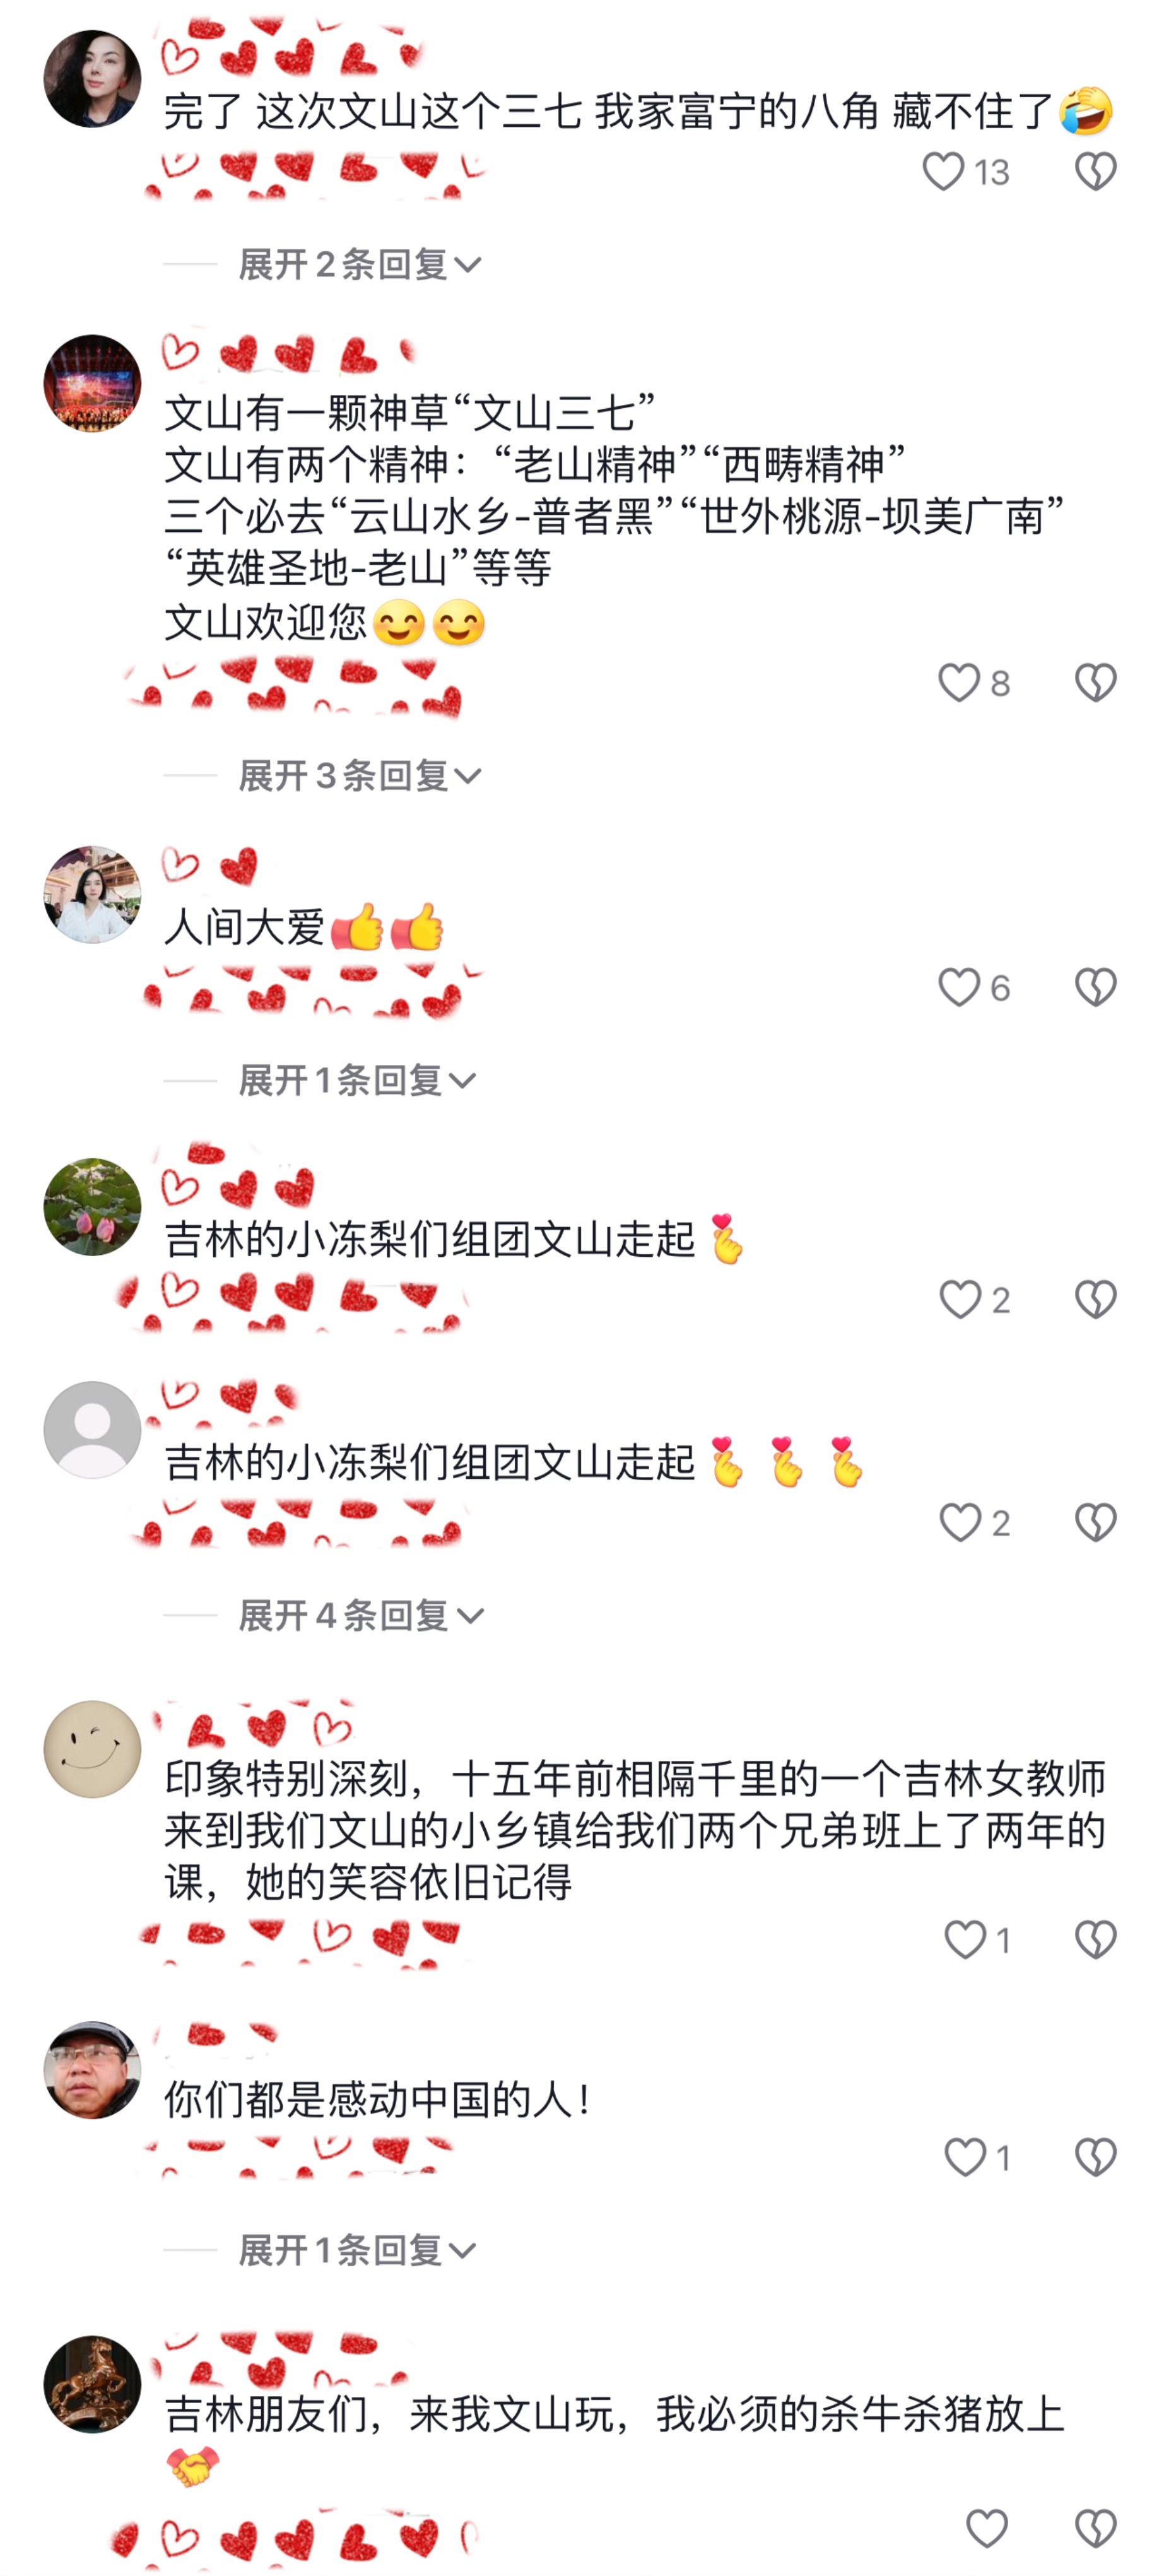The image size is (1164, 2576).
Task: Open lotus flower avatar profile
Action: tap(92, 1207)
